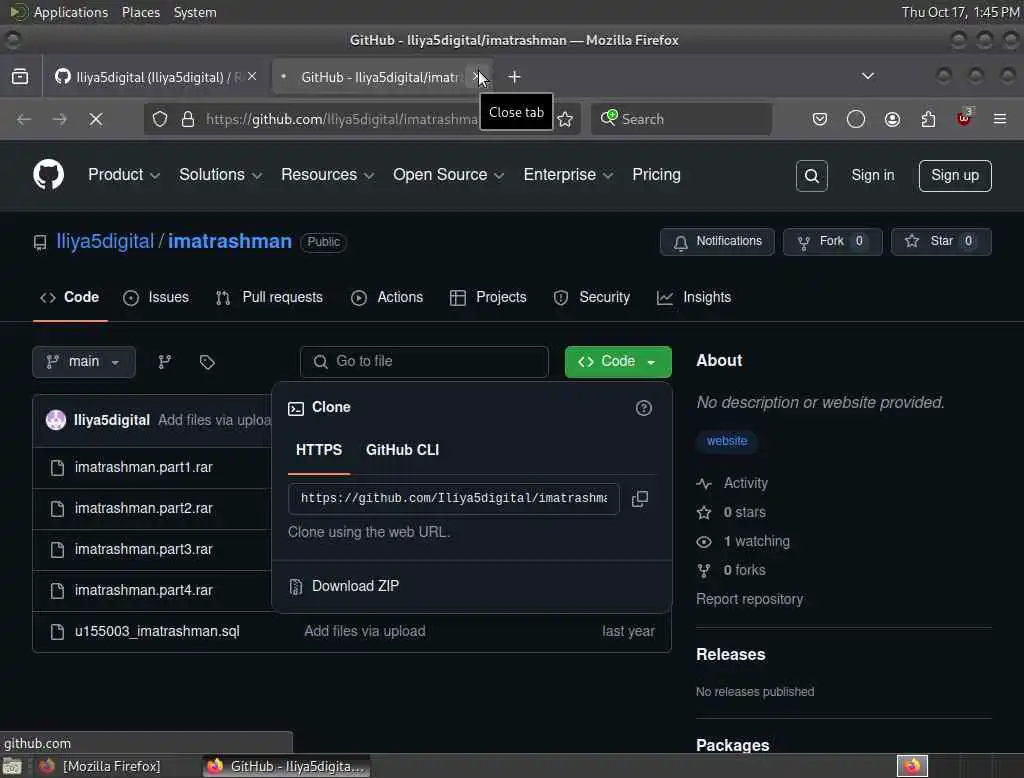Screen dimensions: 1024x778
Task: Open file imatrashman.part1.rar
Action: click(x=144, y=468)
